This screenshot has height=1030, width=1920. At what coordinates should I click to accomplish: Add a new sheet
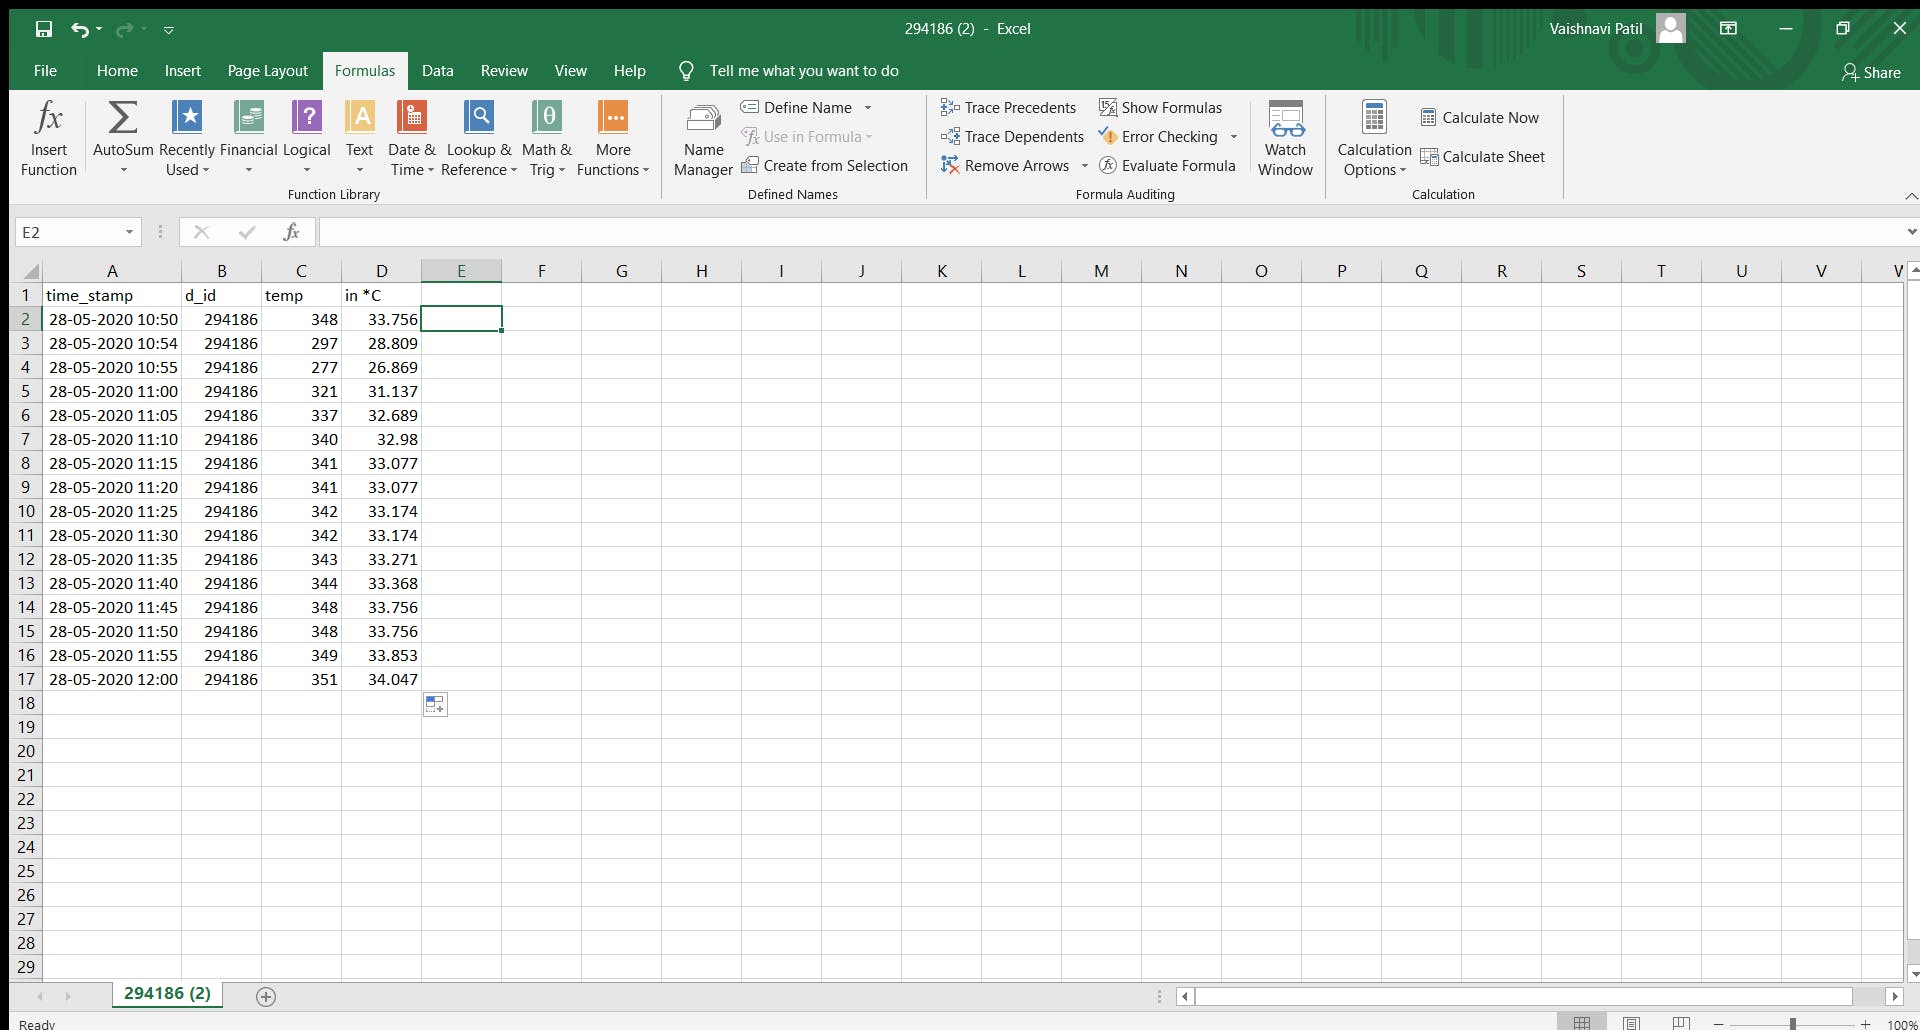click(x=266, y=996)
